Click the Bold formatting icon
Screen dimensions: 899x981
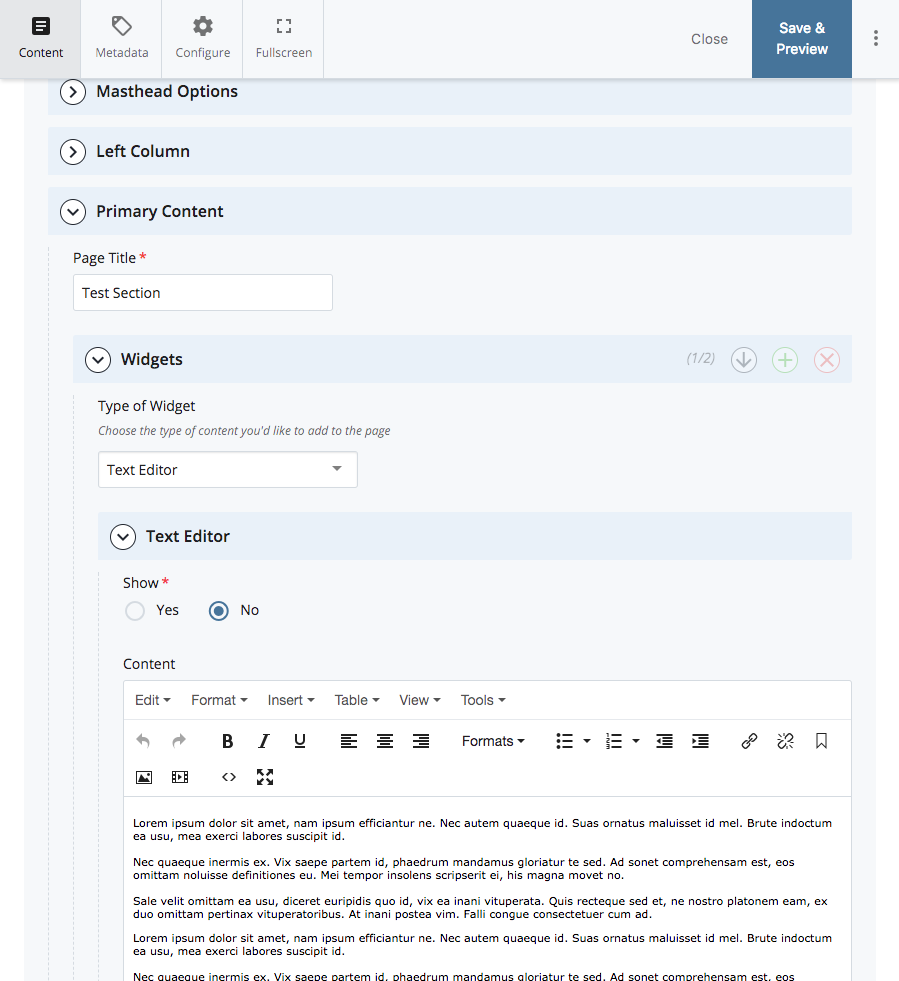point(227,741)
